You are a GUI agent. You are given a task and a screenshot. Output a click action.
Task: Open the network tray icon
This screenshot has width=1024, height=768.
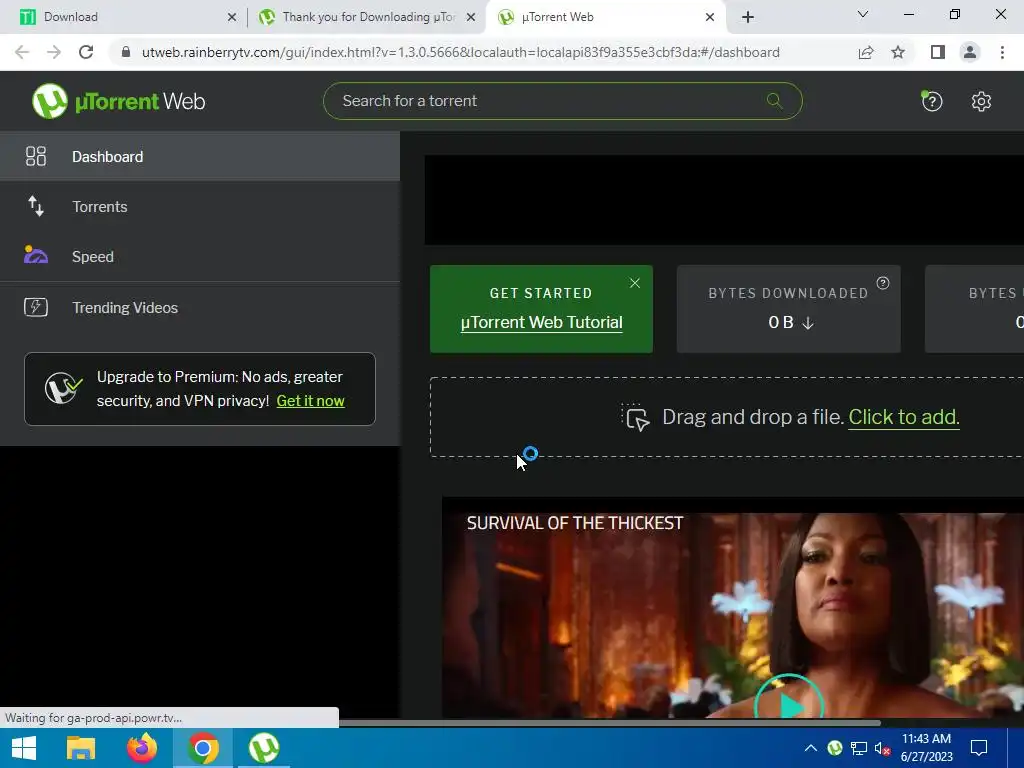[x=859, y=748]
